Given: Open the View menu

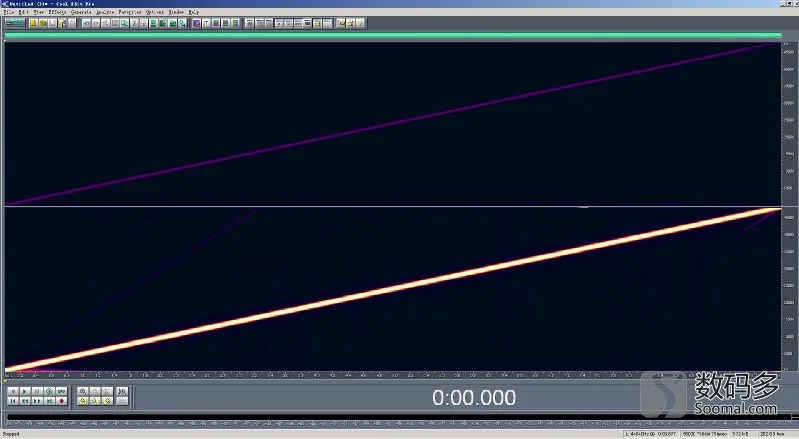Looking at the screenshot, I should pos(39,12).
